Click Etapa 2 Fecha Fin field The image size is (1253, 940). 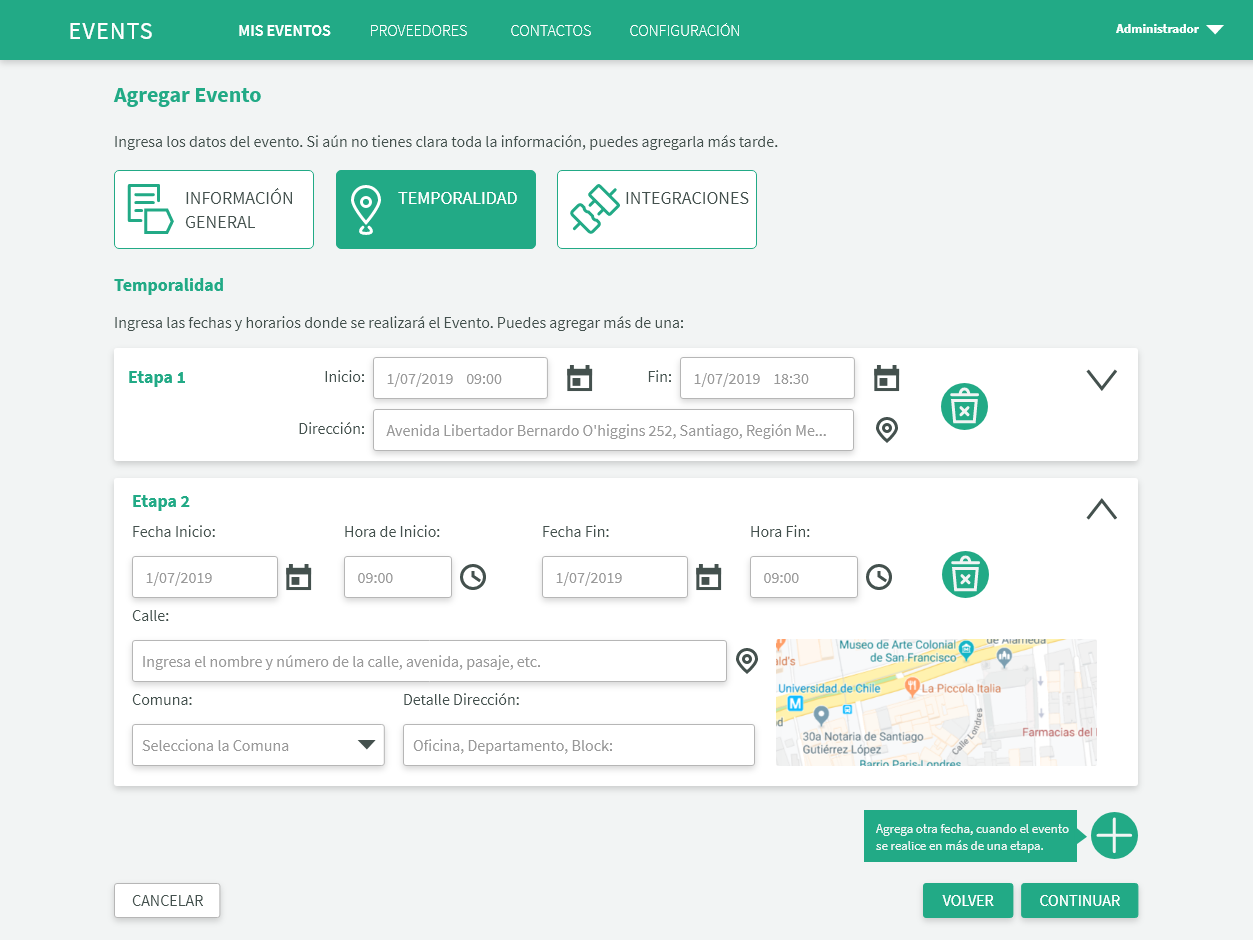point(615,577)
